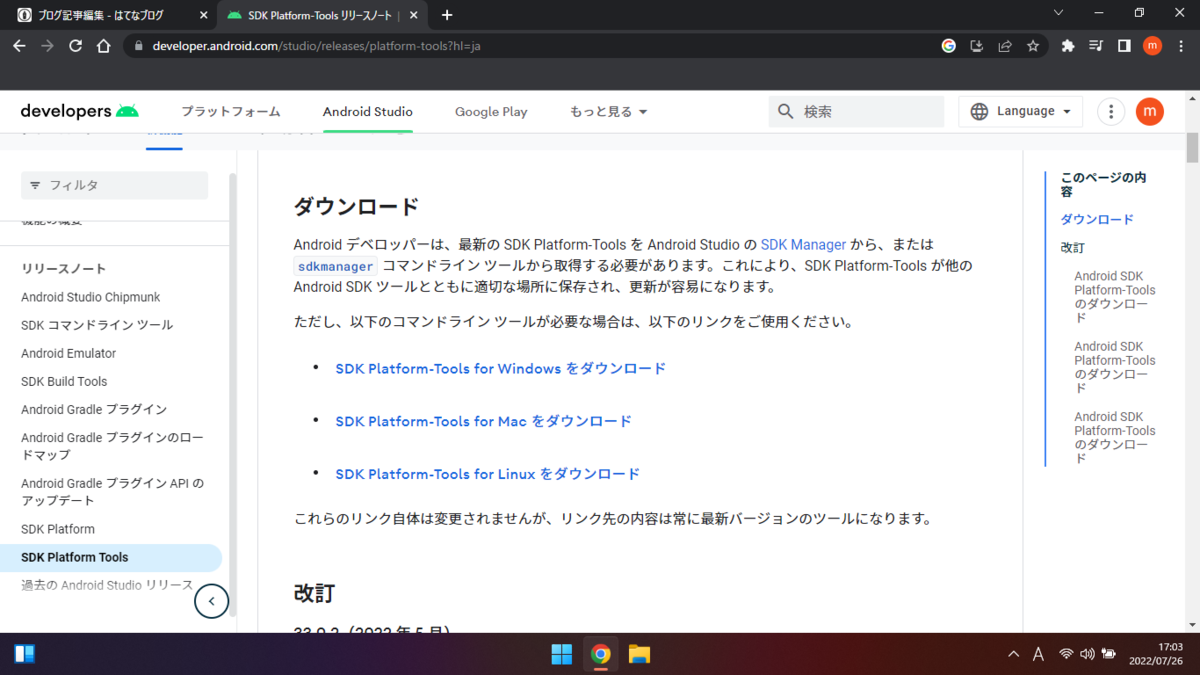Close the はてなブログ browser tab
Viewport: 1200px width, 675px height.
tap(203, 15)
